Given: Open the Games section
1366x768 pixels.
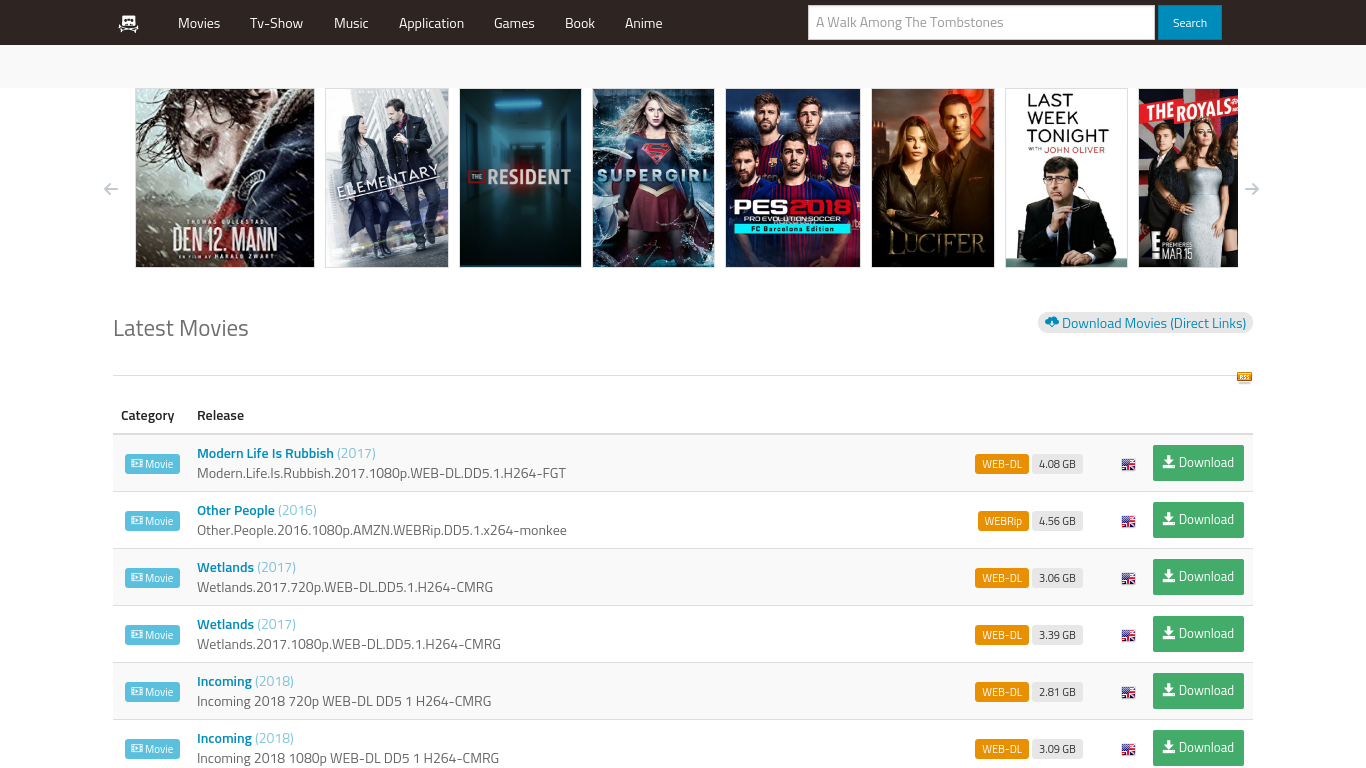Looking at the screenshot, I should coord(514,23).
